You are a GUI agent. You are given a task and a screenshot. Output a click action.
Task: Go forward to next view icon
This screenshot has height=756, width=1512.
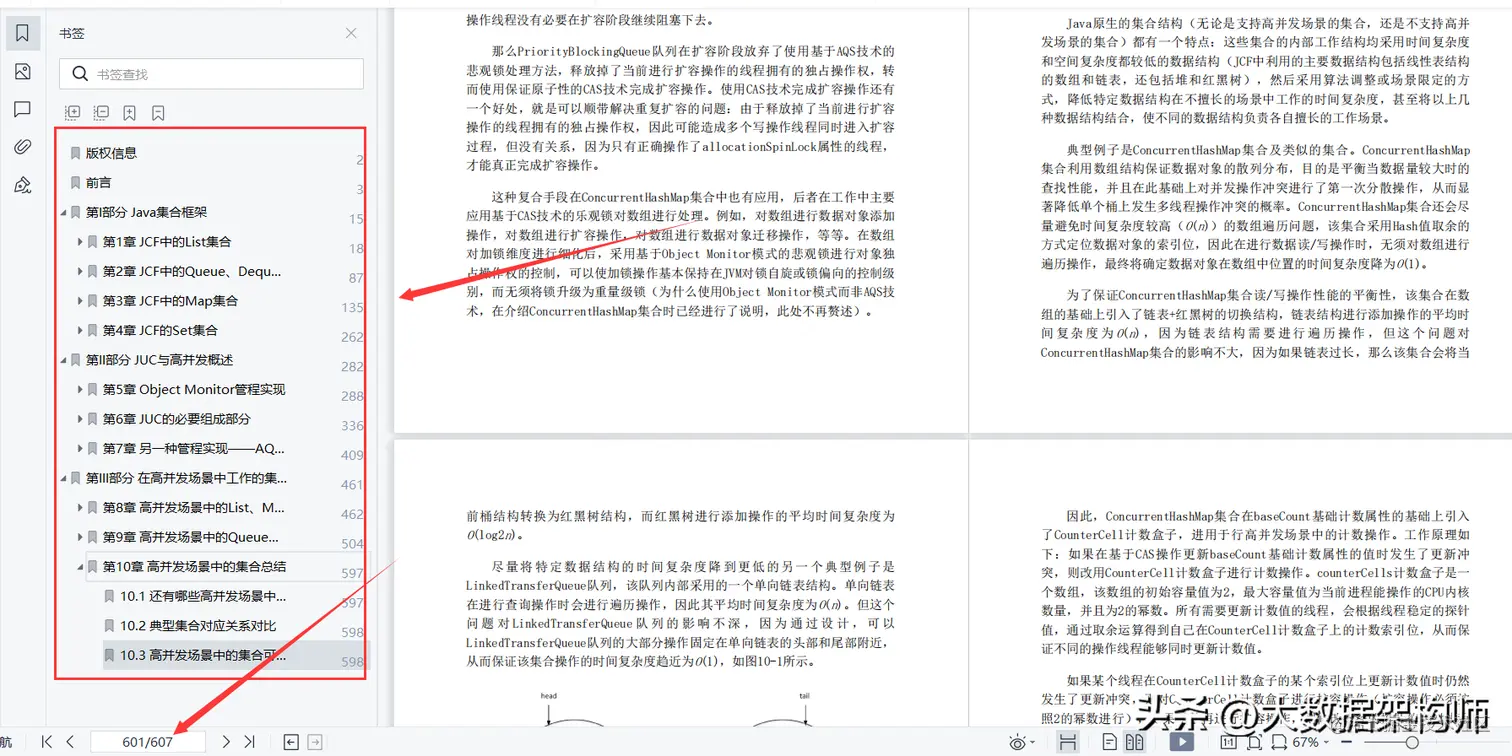pos(314,742)
